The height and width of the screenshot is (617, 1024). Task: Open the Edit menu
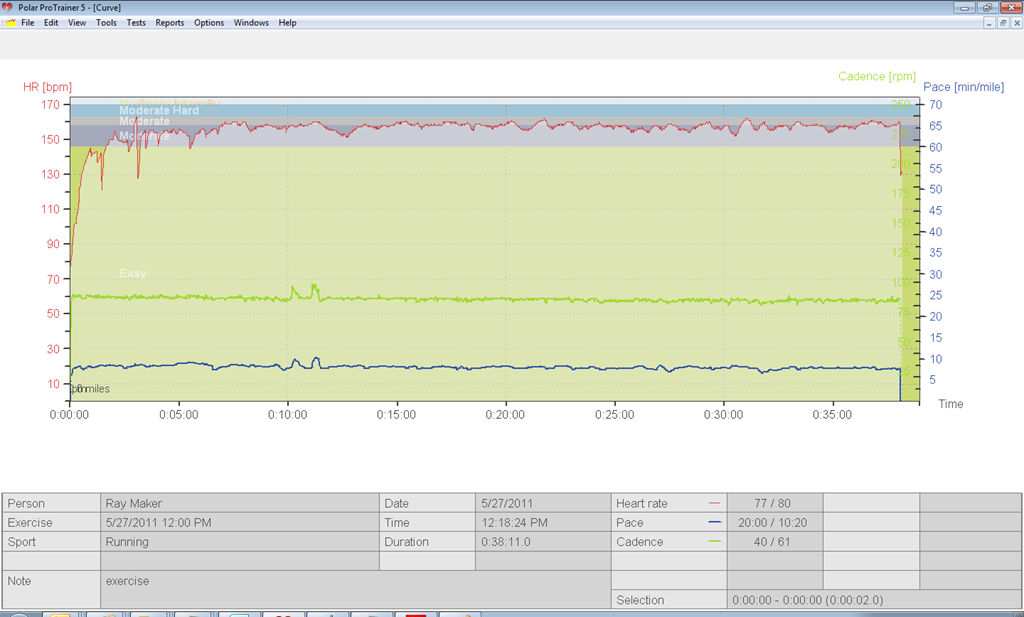click(x=51, y=23)
